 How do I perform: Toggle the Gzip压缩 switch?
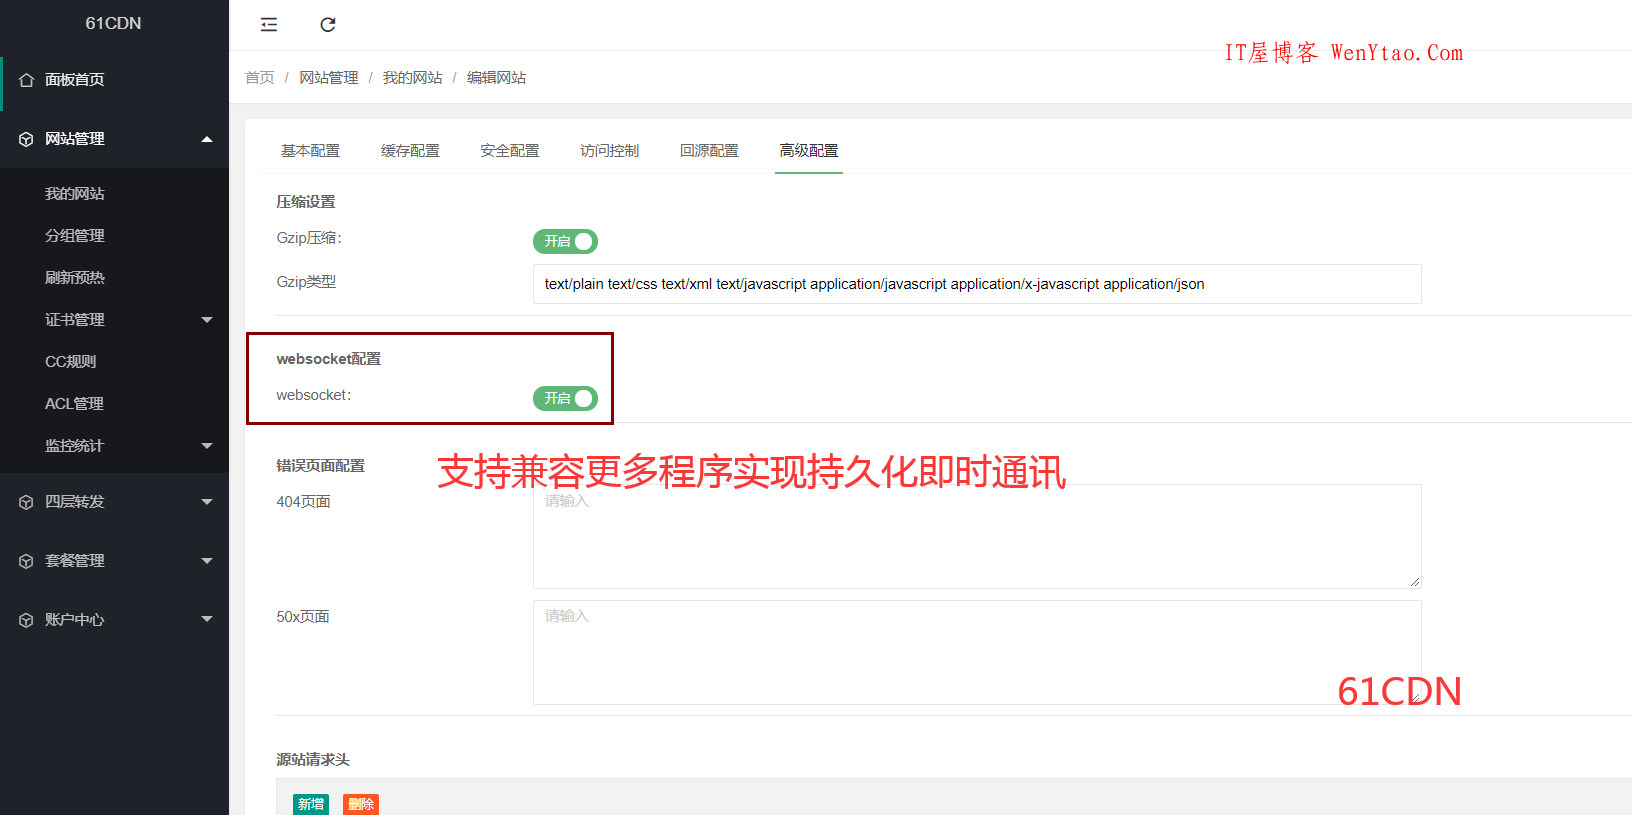[x=565, y=241]
